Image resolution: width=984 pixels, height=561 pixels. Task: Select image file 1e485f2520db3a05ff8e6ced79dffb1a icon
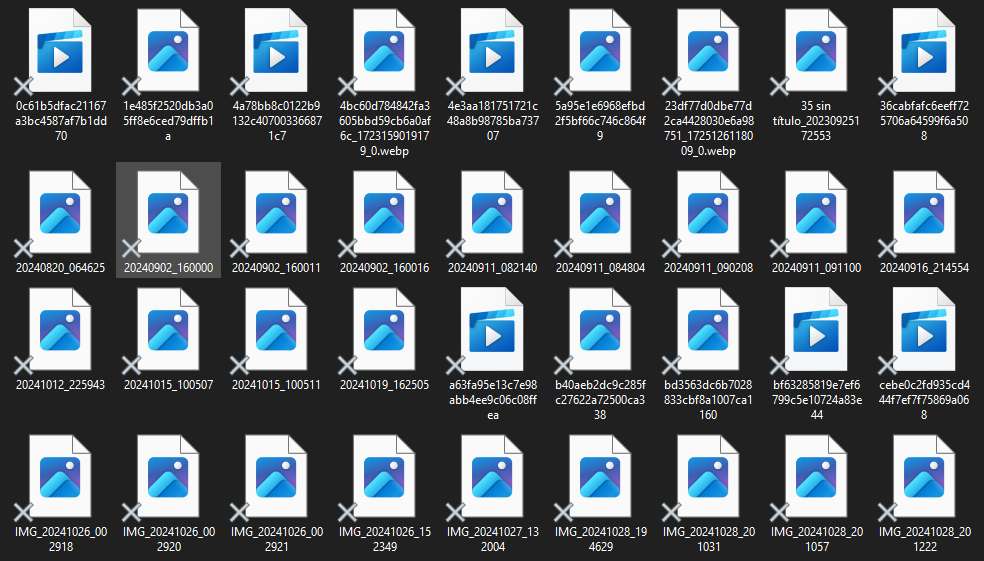(168, 50)
